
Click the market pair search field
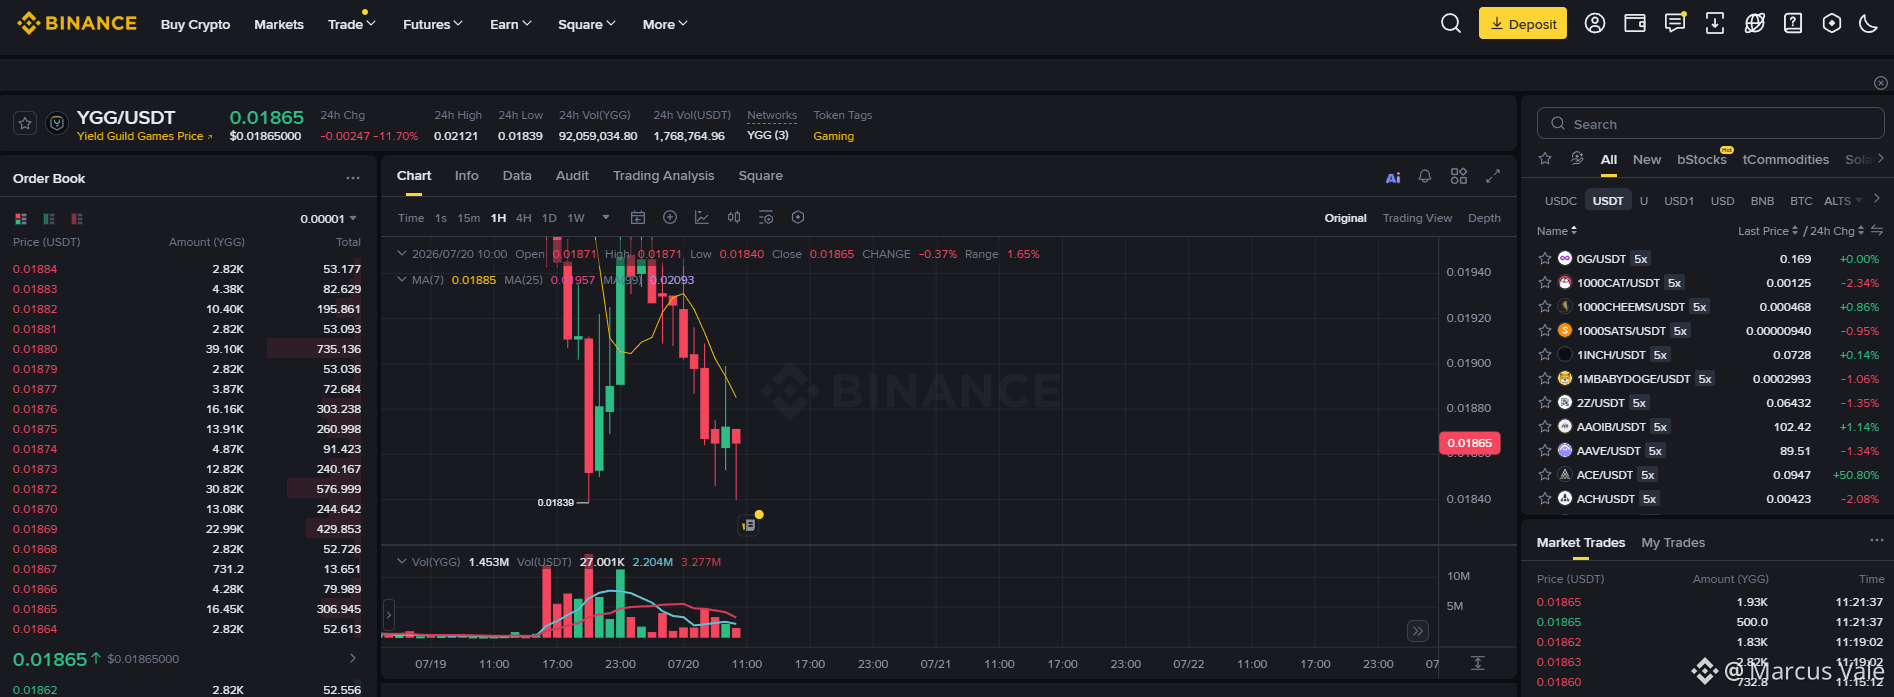click(x=1711, y=123)
